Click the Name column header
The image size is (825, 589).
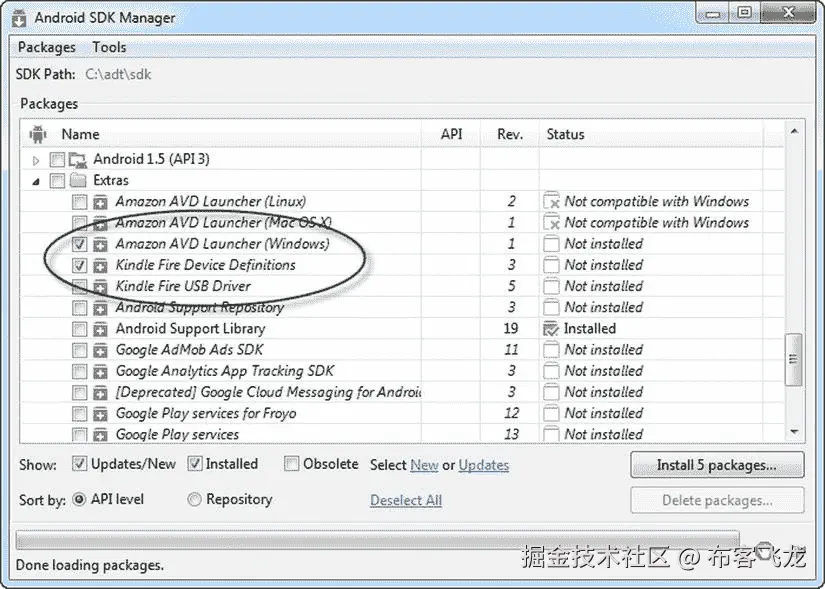(x=81, y=135)
